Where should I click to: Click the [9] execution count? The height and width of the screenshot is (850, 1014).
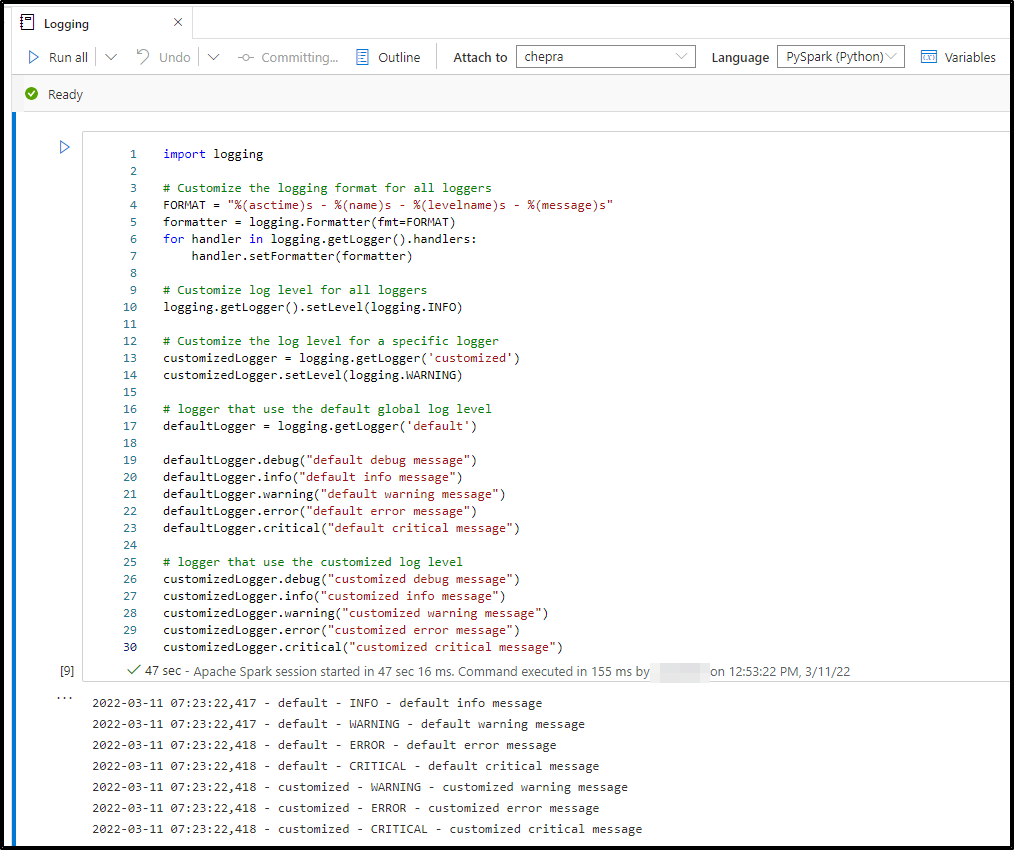click(x=67, y=671)
